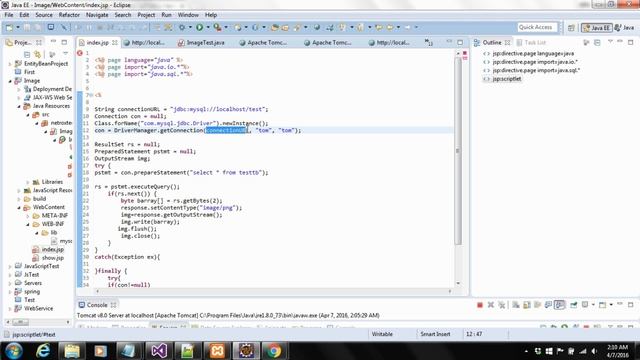Expand the Servers project node

(10, 283)
